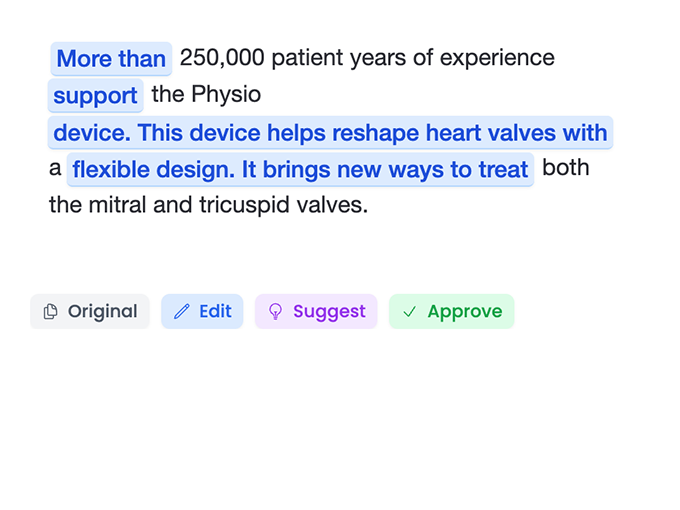Click the highlighted words 'heart valves with'
The height and width of the screenshot is (510, 680).
pos(516,133)
